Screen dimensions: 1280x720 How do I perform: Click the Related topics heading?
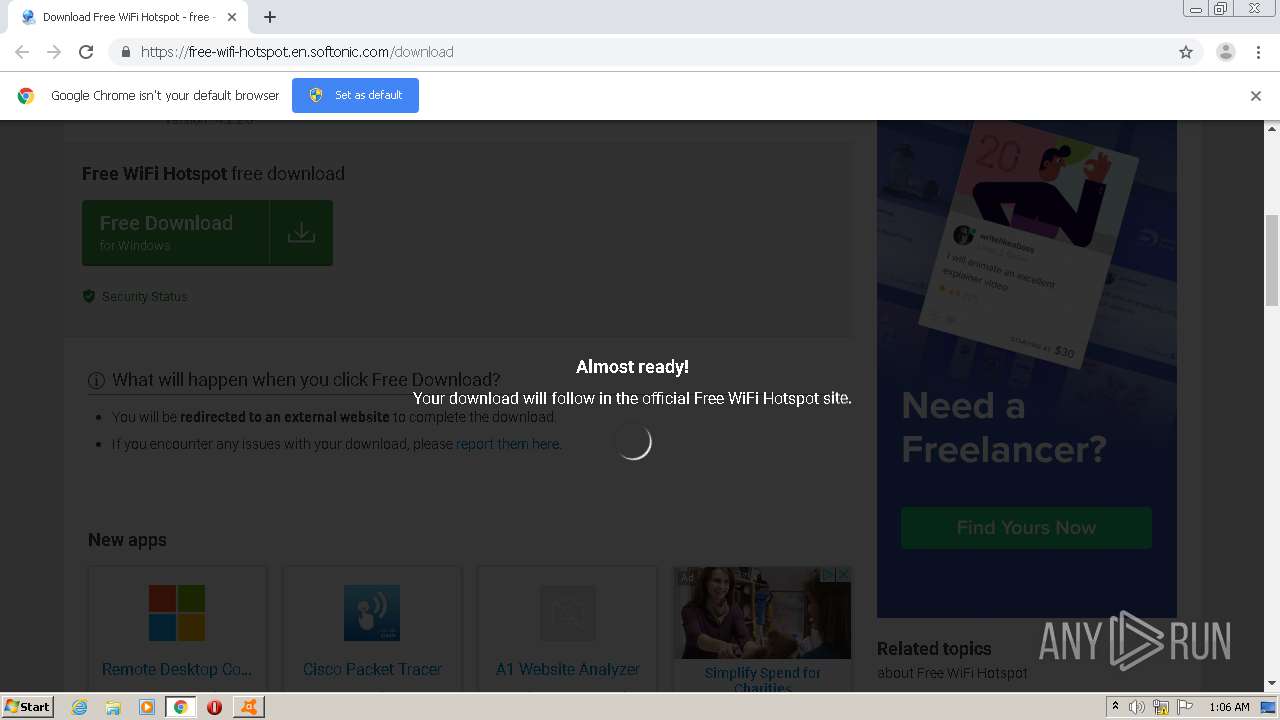934,649
